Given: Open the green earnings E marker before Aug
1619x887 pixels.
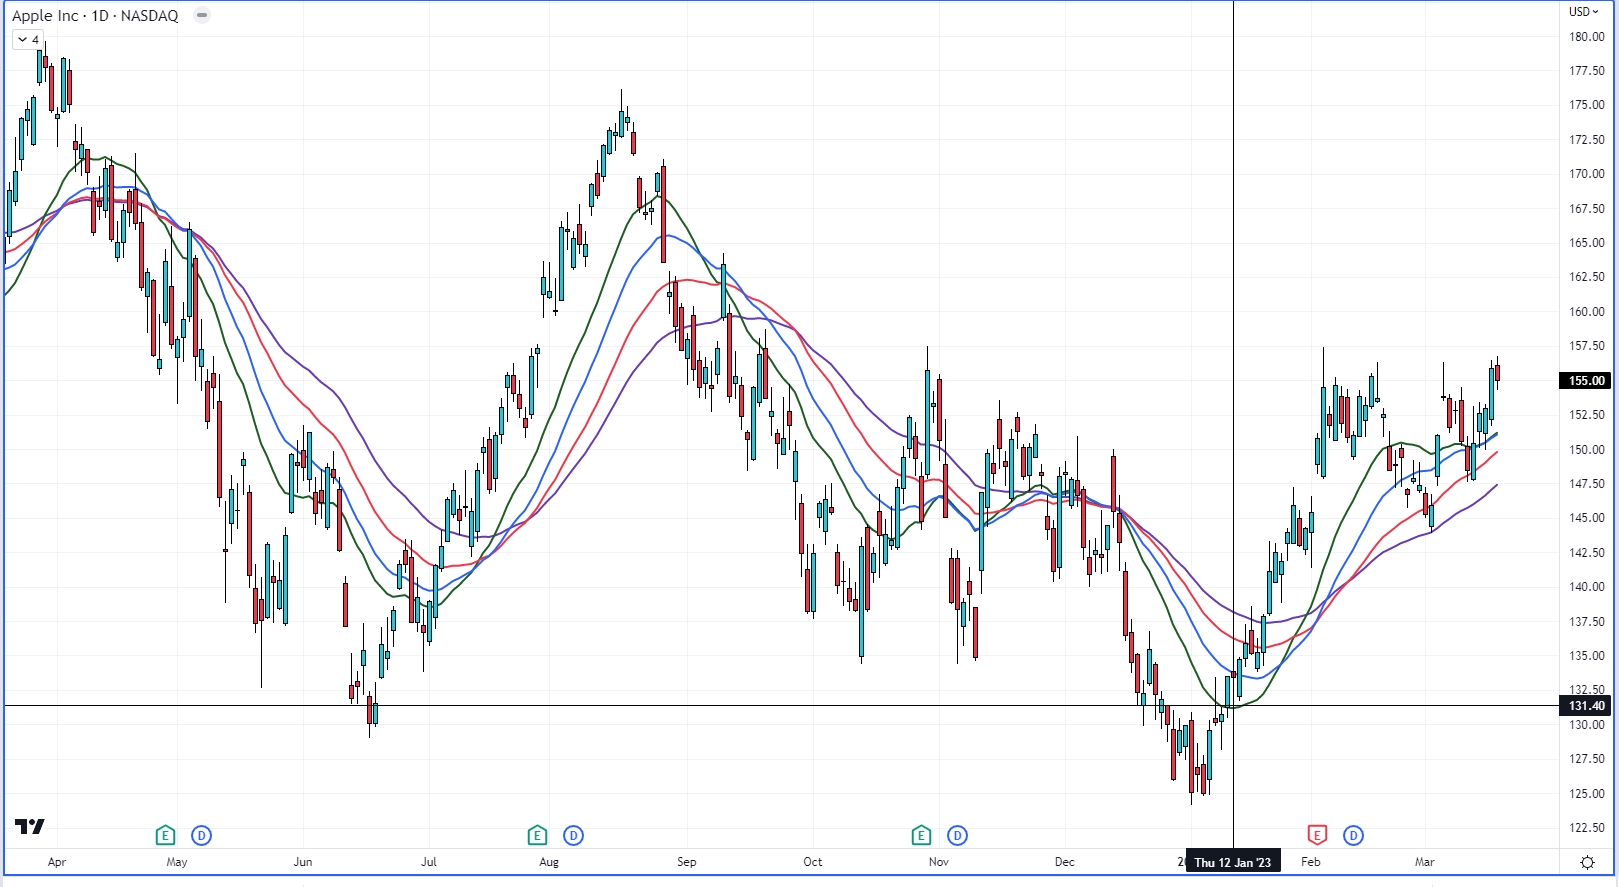Looking at the screenshot, I should (537, 835).
